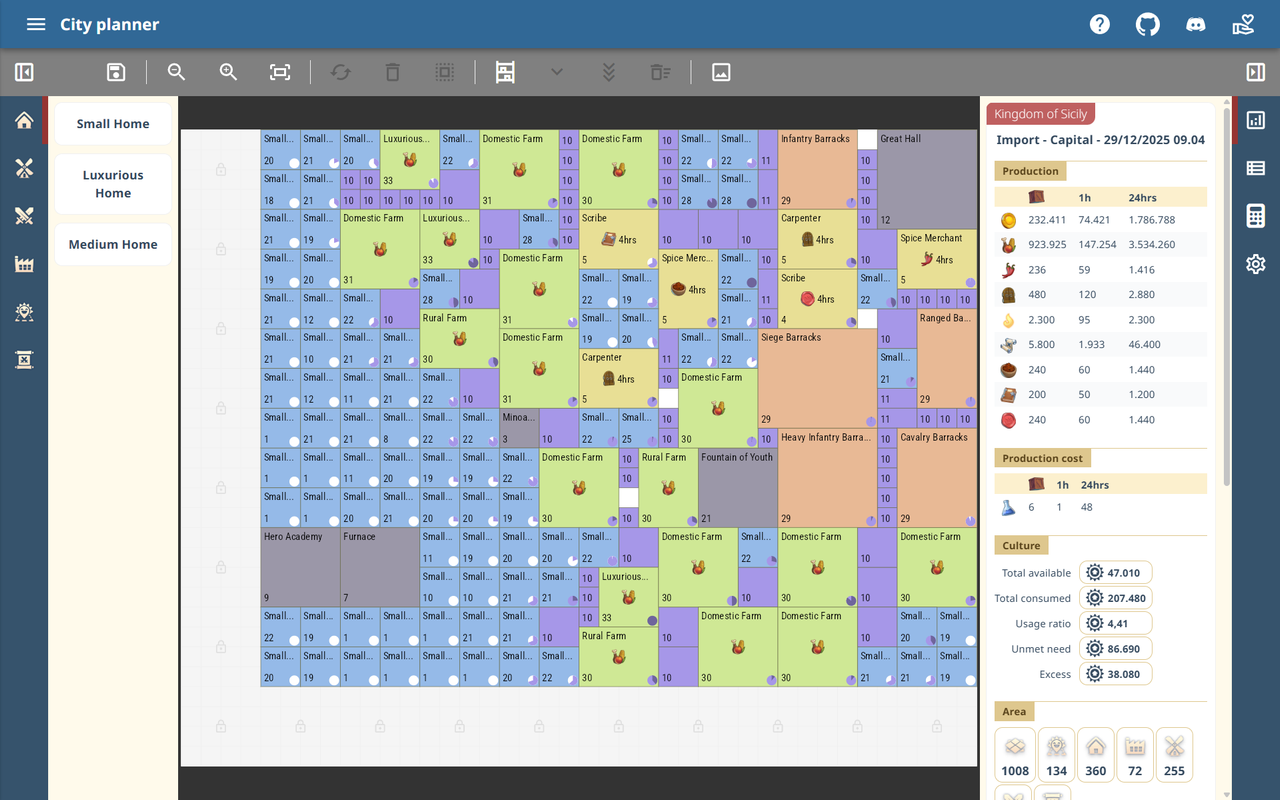Image resolution: width=1280 pixels, height=800 pixels.
Task: Select the bottom scroll-shaped category icon
Action: pos(24,360)
